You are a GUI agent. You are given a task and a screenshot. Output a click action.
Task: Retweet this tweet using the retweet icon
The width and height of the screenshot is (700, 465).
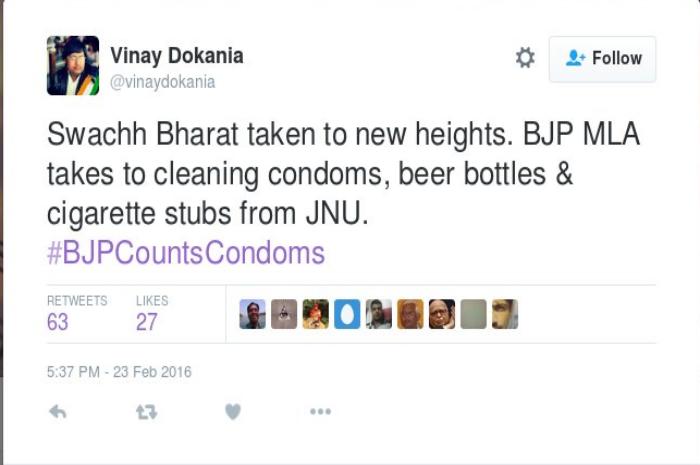[146, 411]
